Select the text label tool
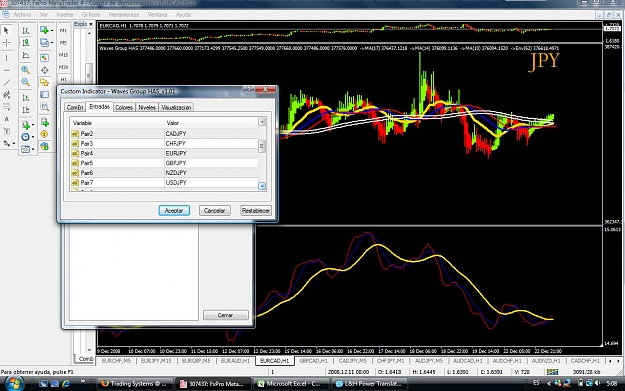 [x=6, y=131]
